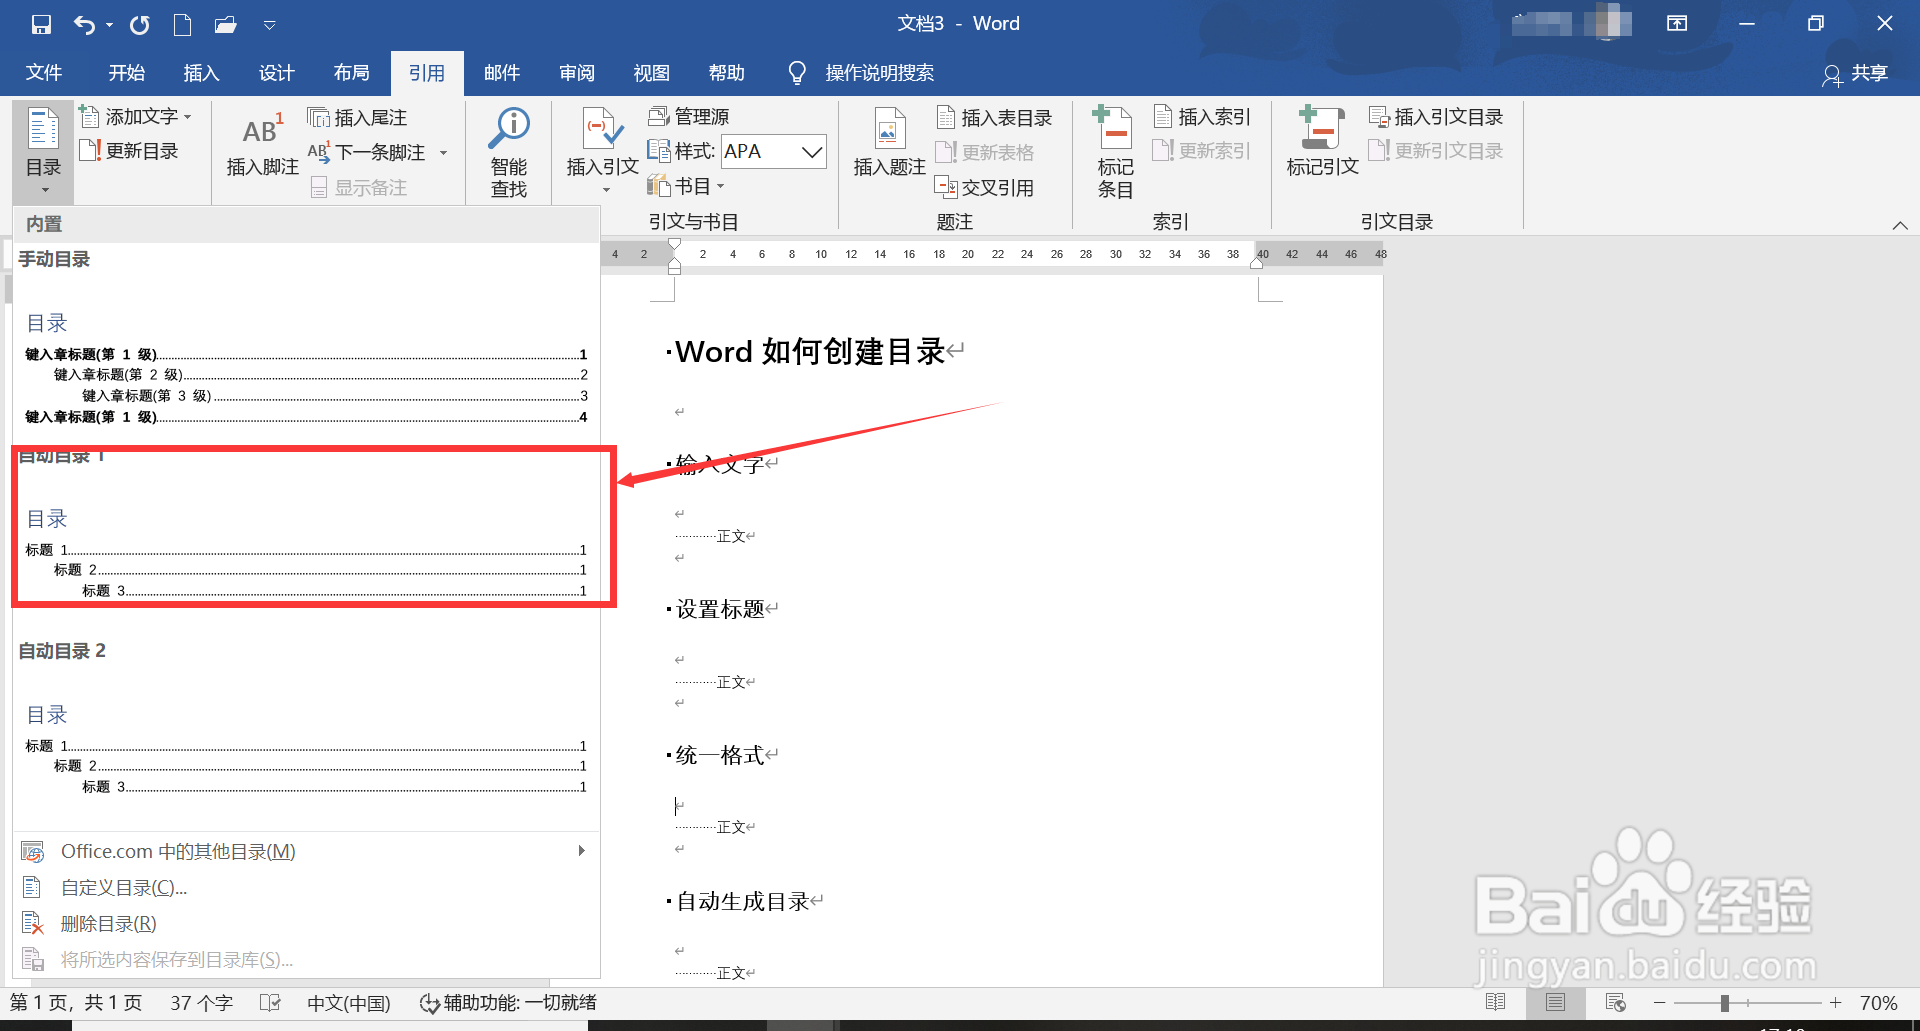Open Office.com 中的其他目录 submenu
The height and width of the screenshot is (1031, 1920).
click(306, 852)
